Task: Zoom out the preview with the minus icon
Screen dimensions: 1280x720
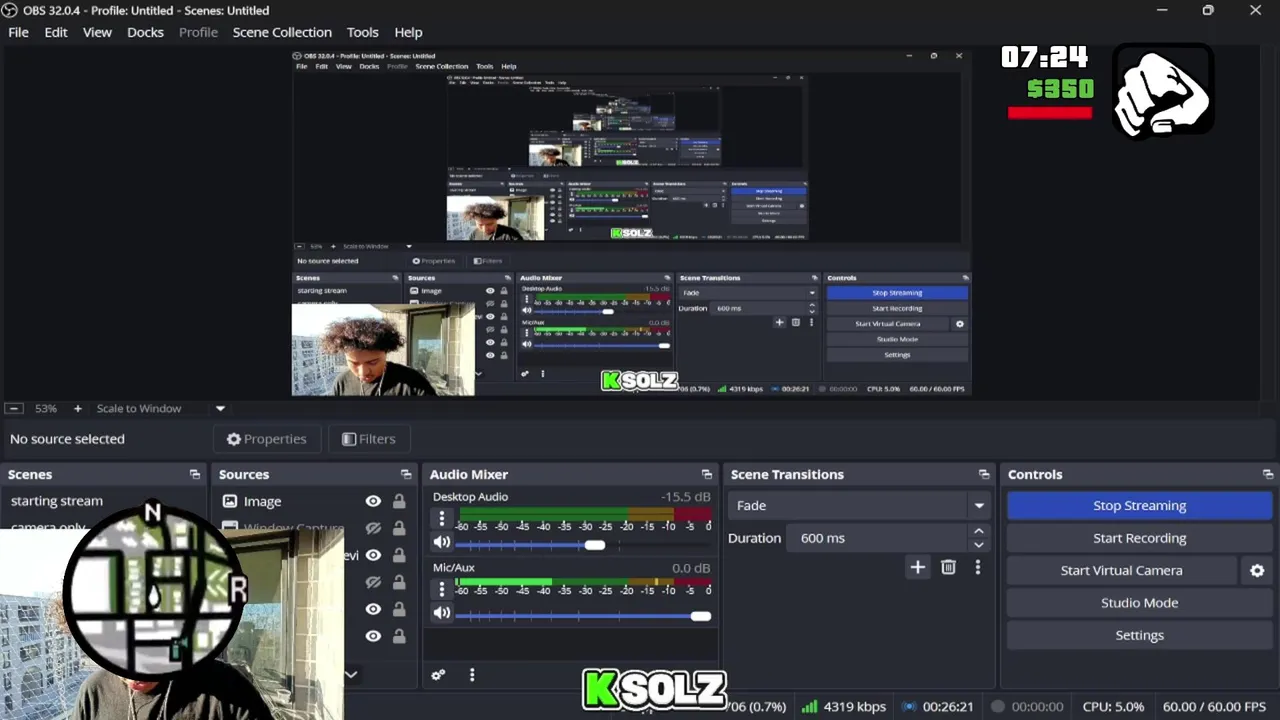Action: (x=14, y=408)
